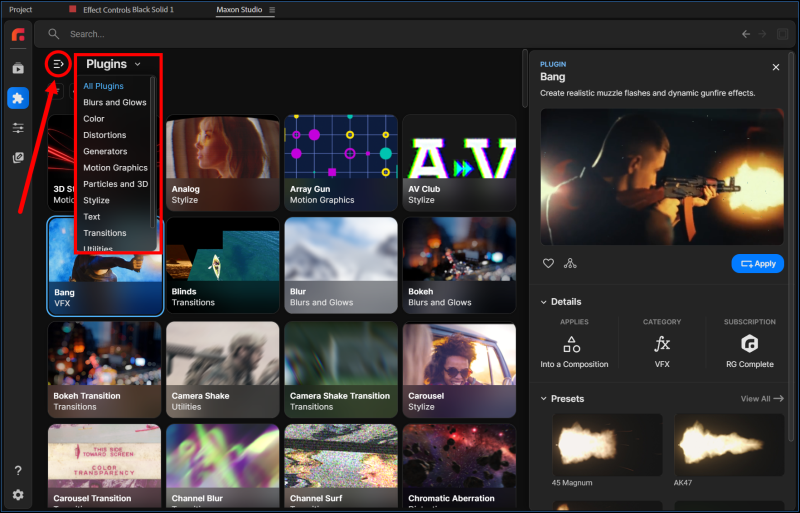Screen dimensions: 800x513
Task: Select Blurs and Glows category
Action: pyautogui.click(x=114, y=102)
